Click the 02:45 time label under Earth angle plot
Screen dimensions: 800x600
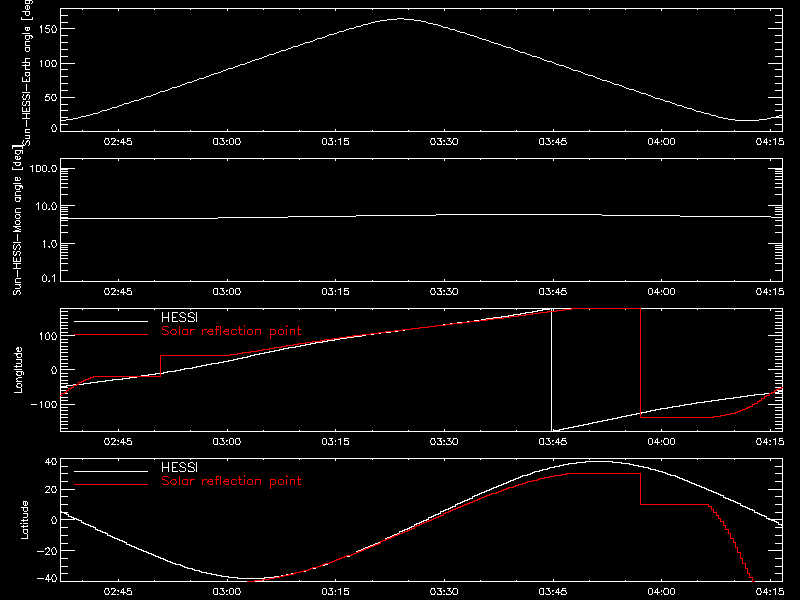118,142
